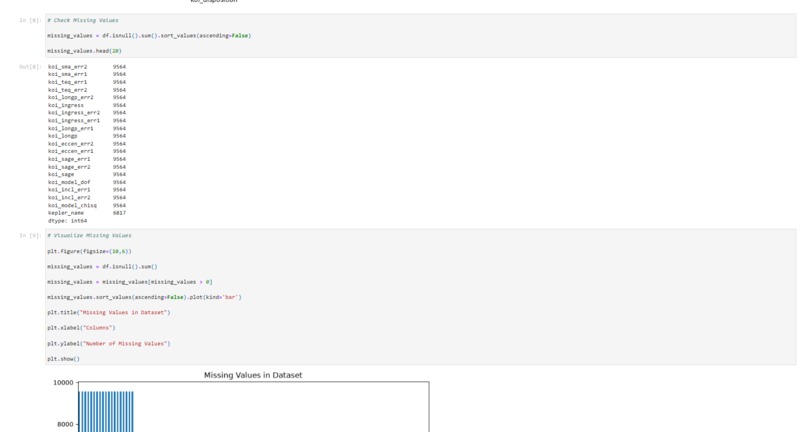This screenshot has height=432, width=806.
Task: Select the koi_eccen_err1 output row
Action: pyautogui.click(x=87, y=151)
